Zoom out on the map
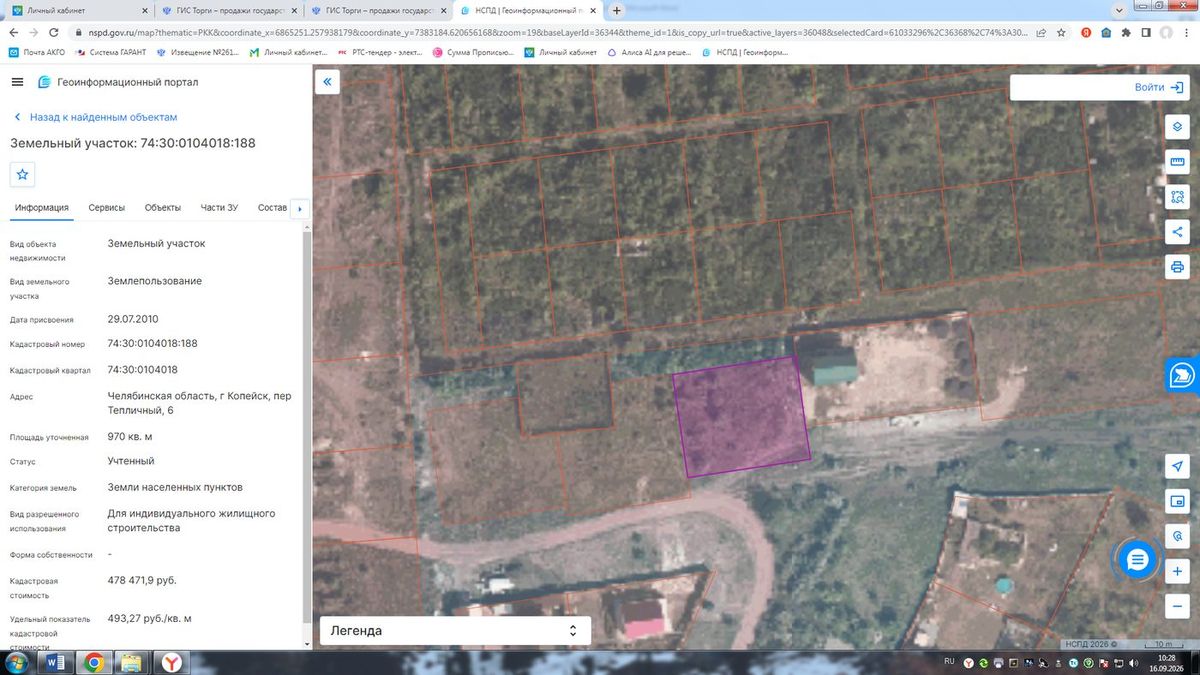The width and height of the screenshot is (1200, 675). click(1177, 606)
